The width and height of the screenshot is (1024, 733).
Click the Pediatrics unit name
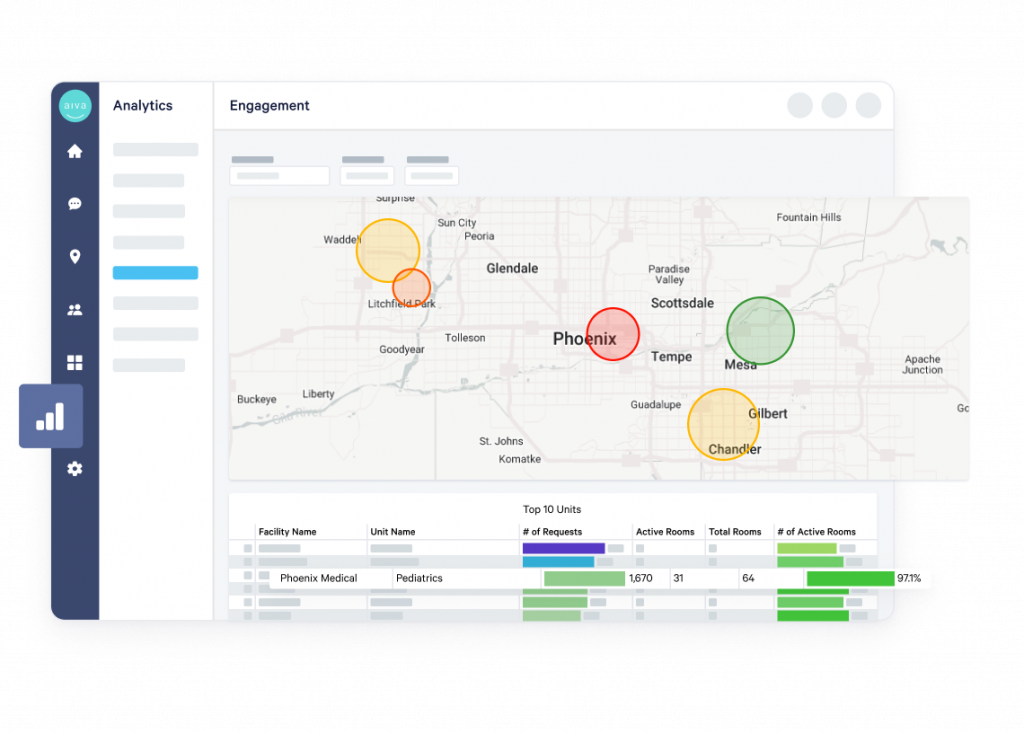click(420, 578)
